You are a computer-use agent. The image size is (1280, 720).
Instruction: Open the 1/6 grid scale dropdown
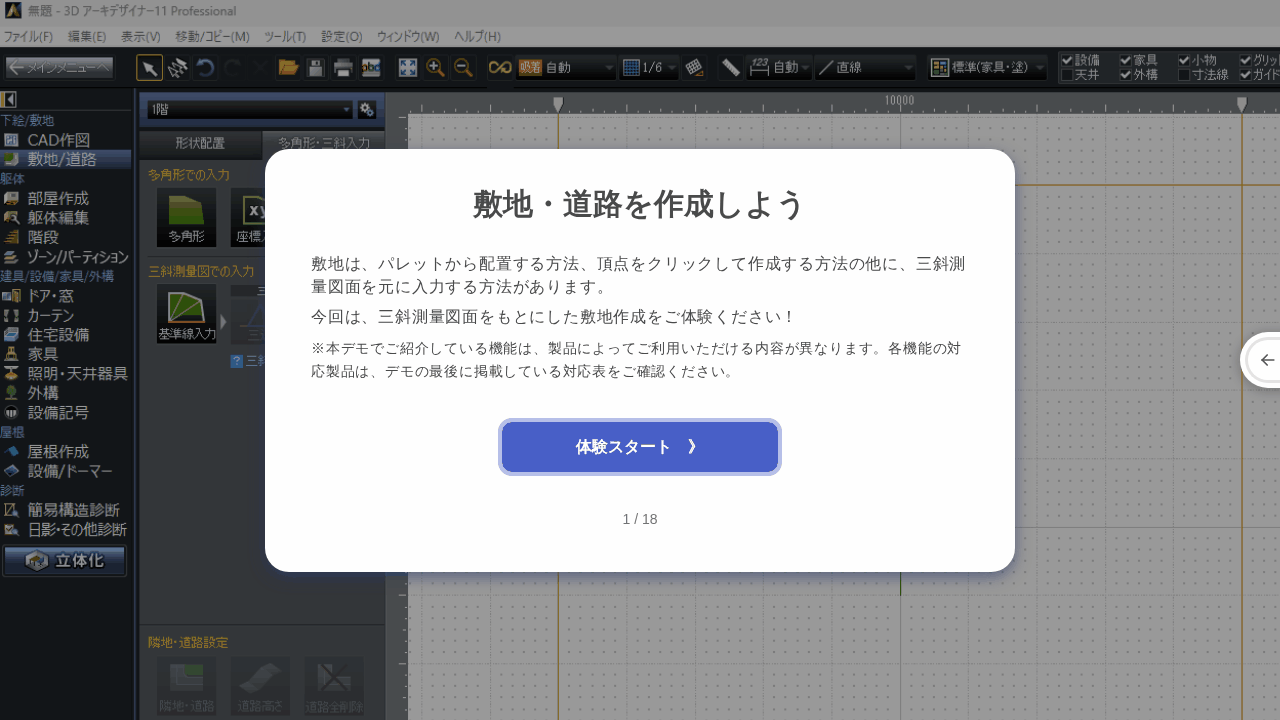(650, 68)
